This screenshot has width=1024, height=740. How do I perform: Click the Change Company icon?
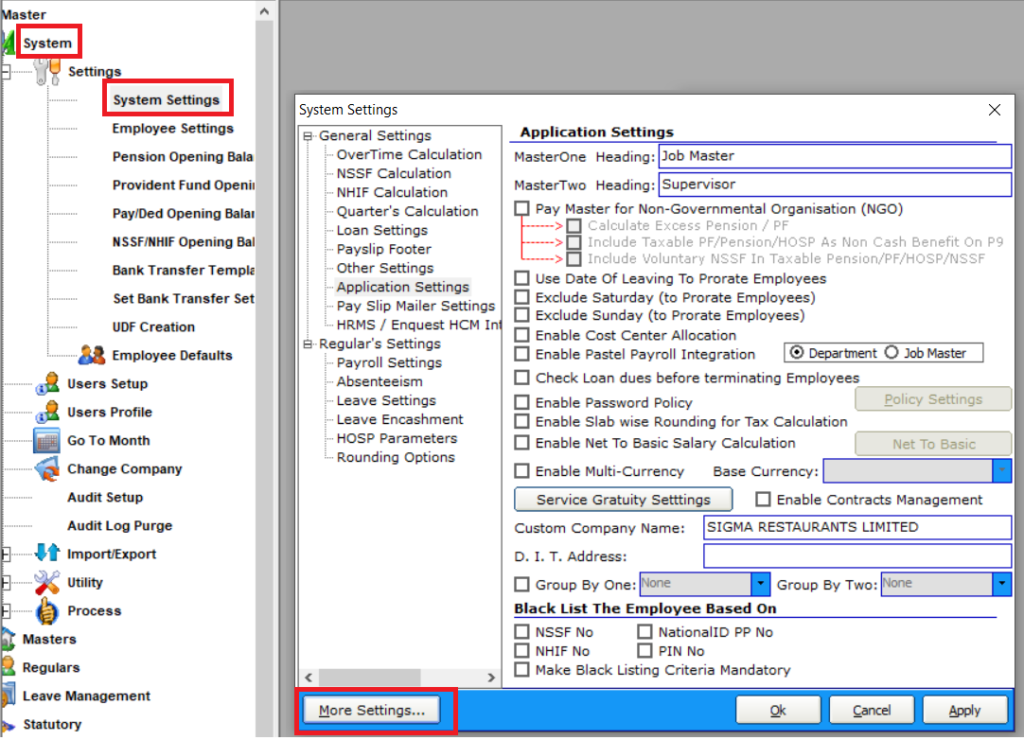pyautogui.click(x=47, y=469)
